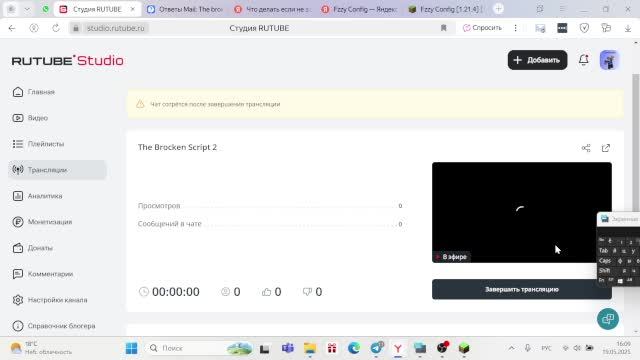Click the weather widget in taskbar
The height and width of the screenshot is (360, 640).
[x=41, y=348]
